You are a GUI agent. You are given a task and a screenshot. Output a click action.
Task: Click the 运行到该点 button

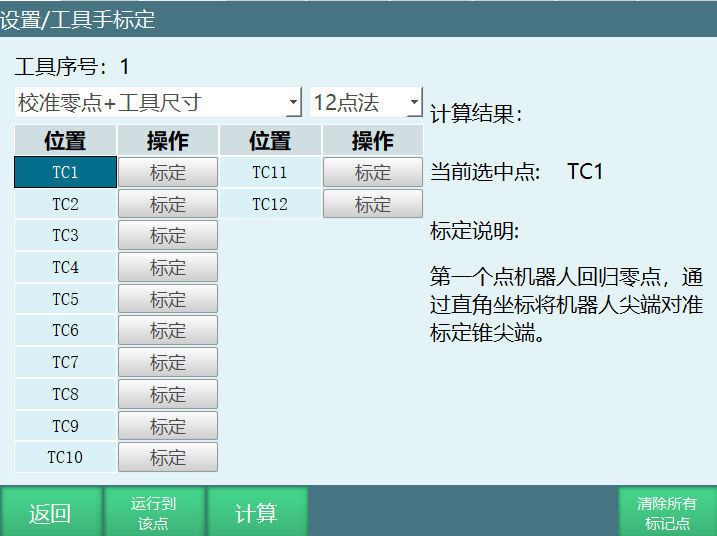(x=154, y=513)
